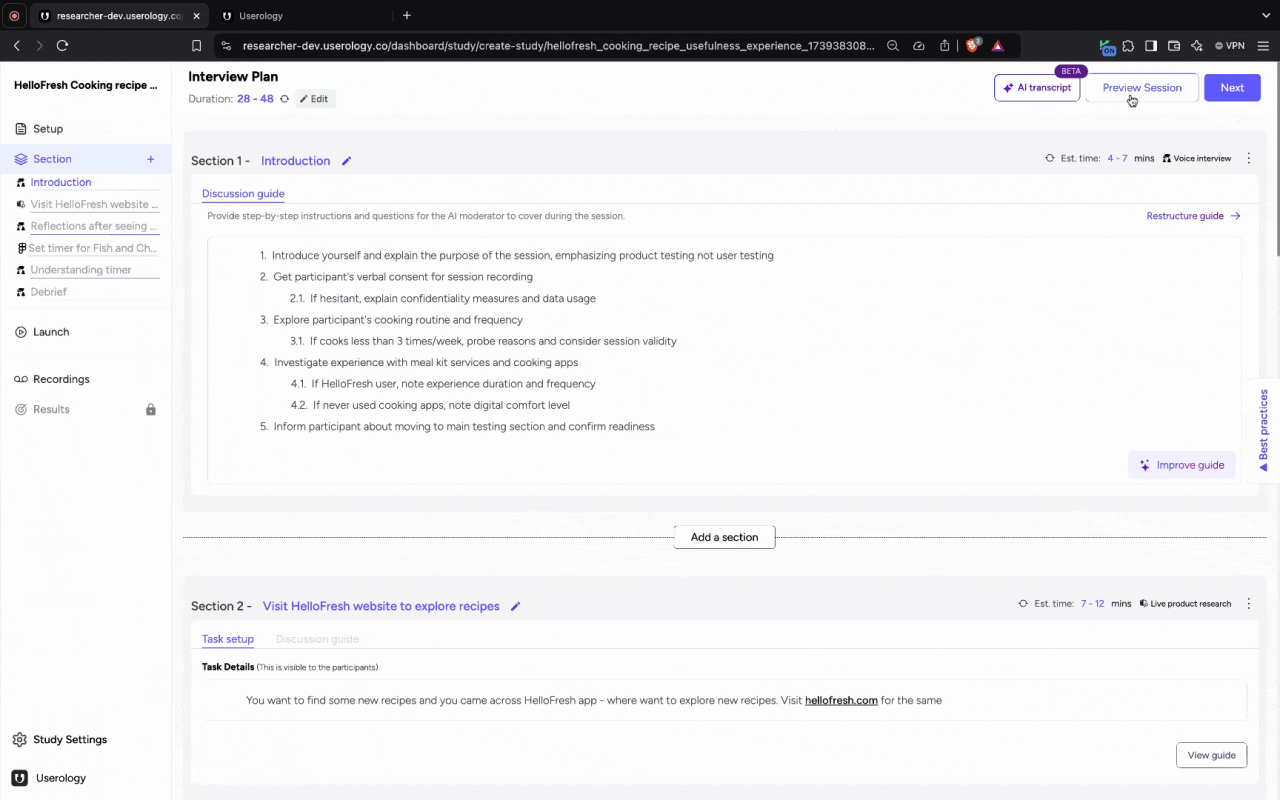Select Debrief in the section list
Viewport: 1280px width, 800px height.
coord(48,292)
